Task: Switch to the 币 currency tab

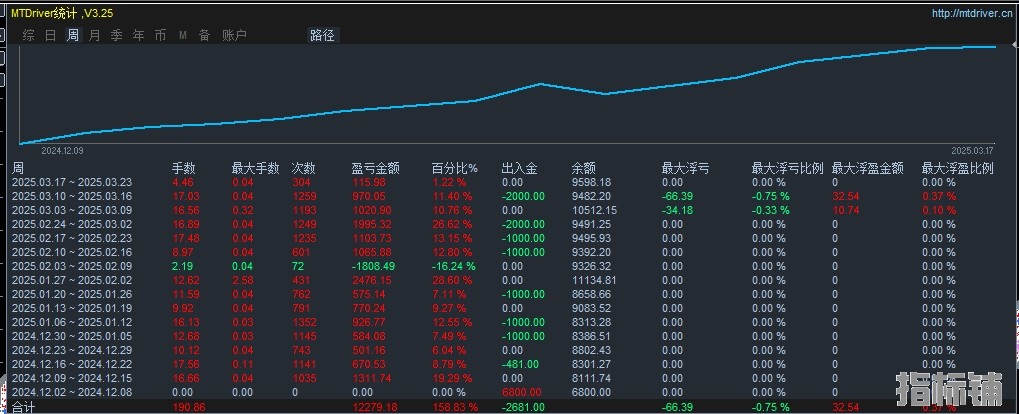Action: 161,35
